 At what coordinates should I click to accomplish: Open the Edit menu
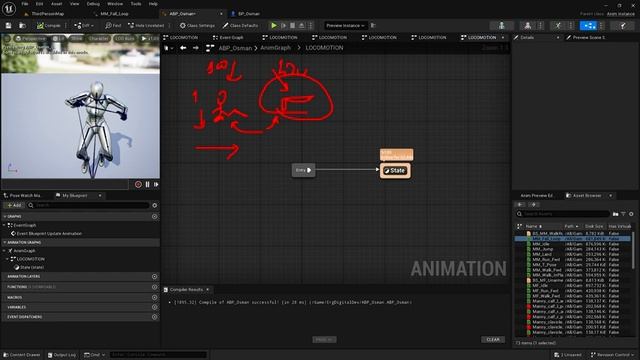pos(39,4)
